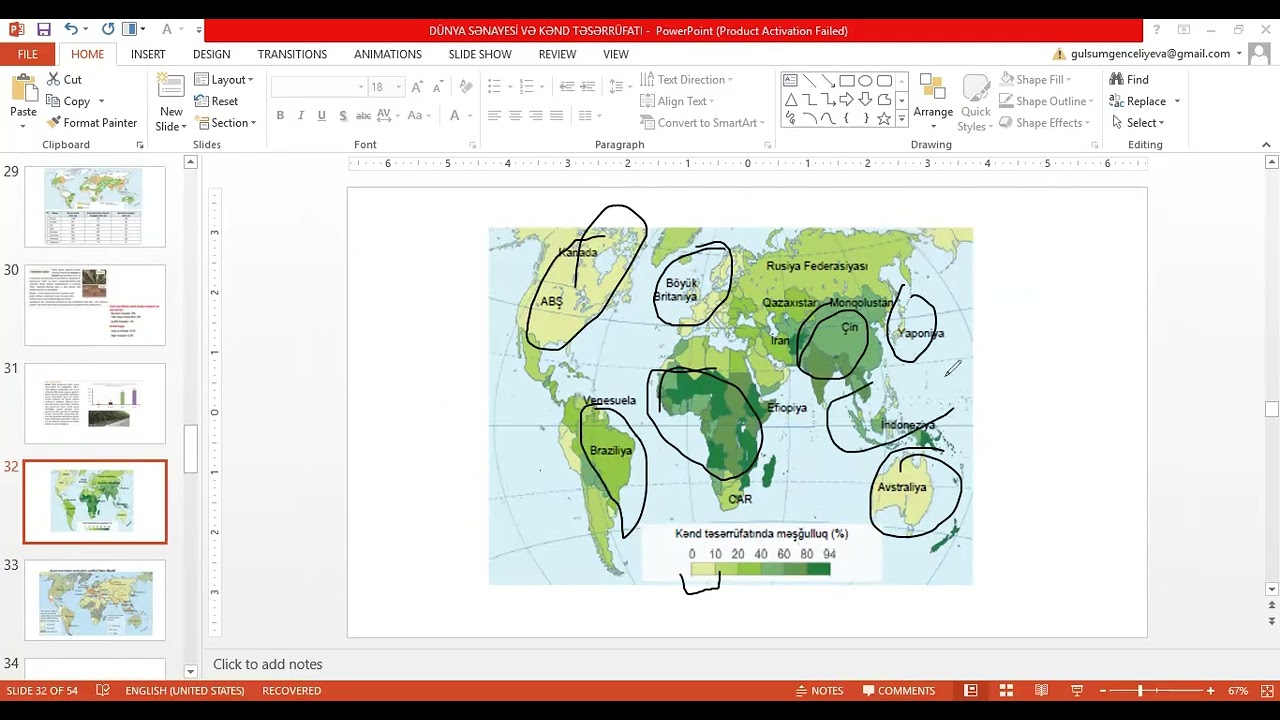Switch to Slide Sorter view icon
This screenshot has width=1280, height=720.
click(x=1006, y=691)
